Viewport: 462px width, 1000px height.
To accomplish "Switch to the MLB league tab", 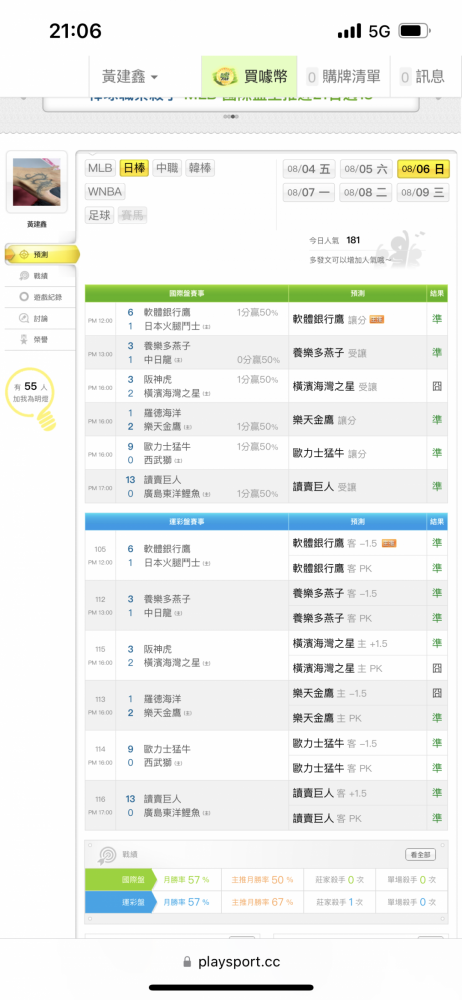I will pyautogui.click(x=101, y=168).
